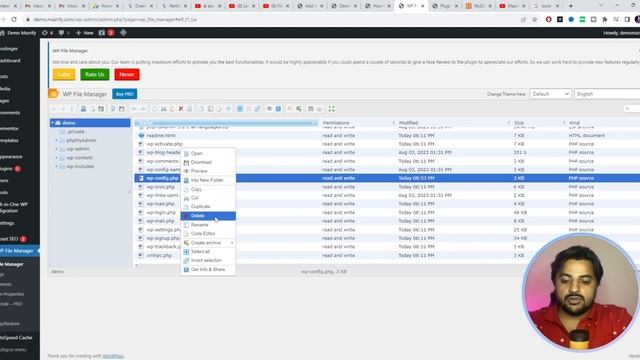Click the green Rate Us button

(95, 74)
